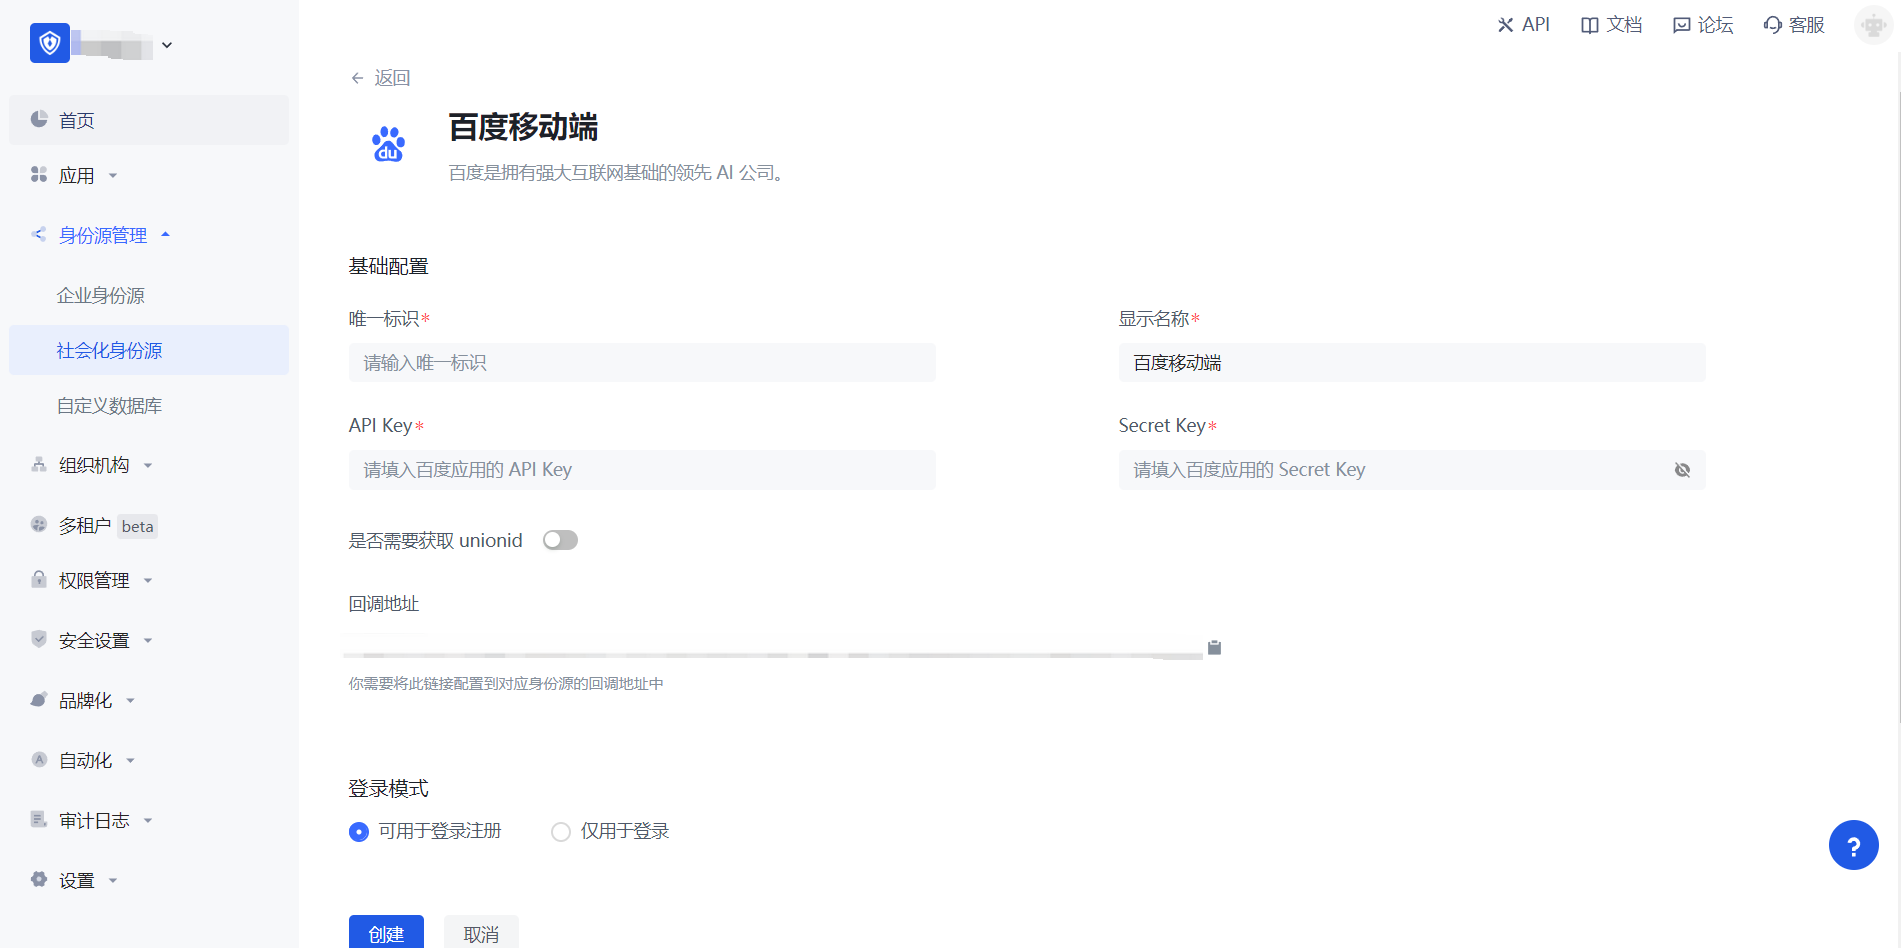The image size is (1901, 948).
Task: Open the 论坛 forum icon
Action: (1682, 25)
